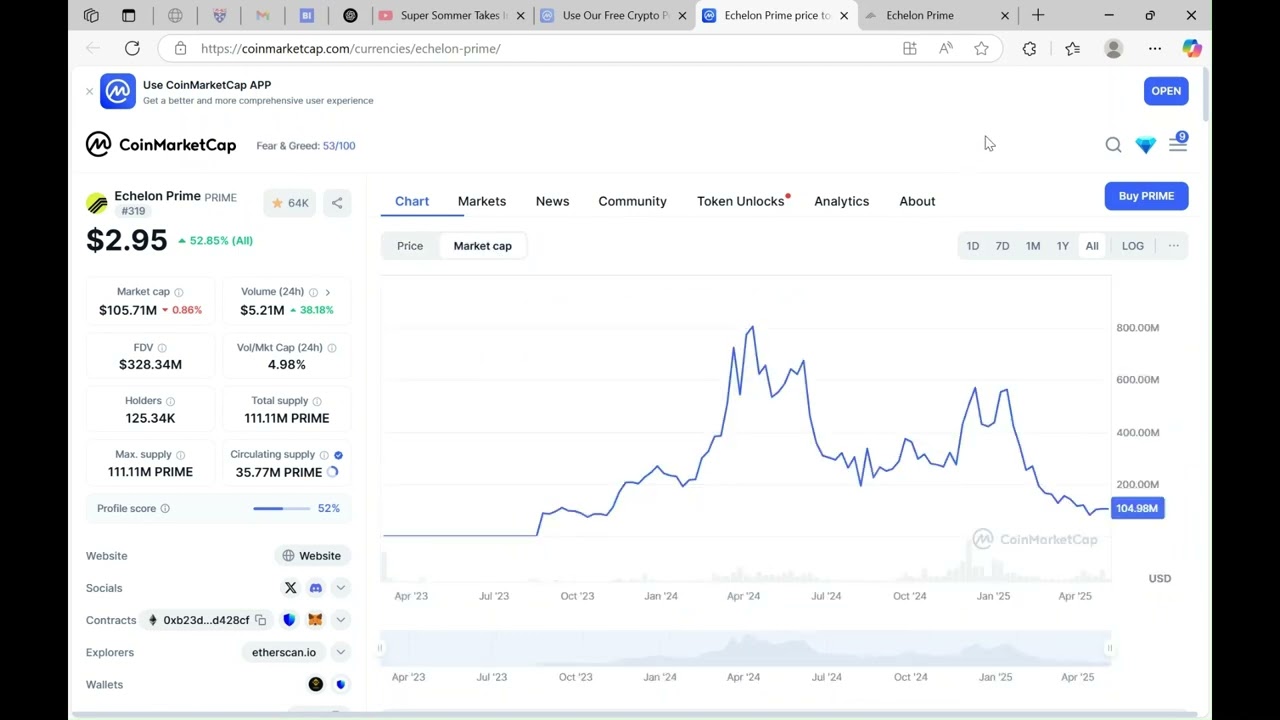
Task: Refresh the browser page
Action: tap(132, 48)
